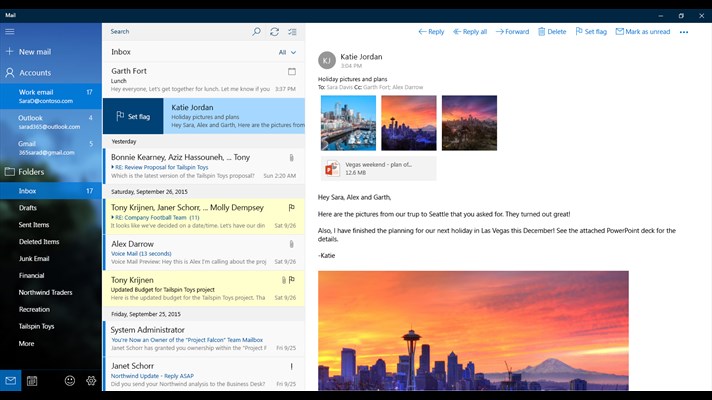Click Set flag swipe action on Katie Jordan
Viewport: 712px width, 400px height.
pyautogui.click(x=133, y=116)
